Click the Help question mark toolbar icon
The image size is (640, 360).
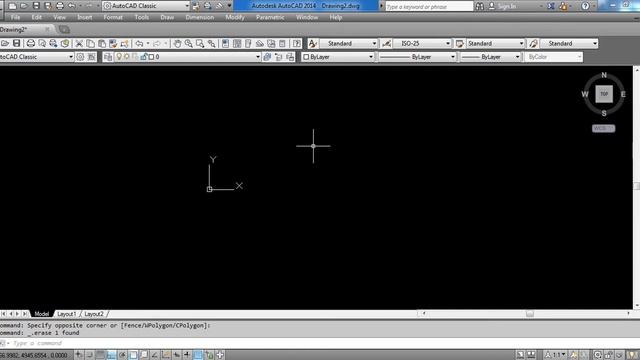click(x=297, y=43)
